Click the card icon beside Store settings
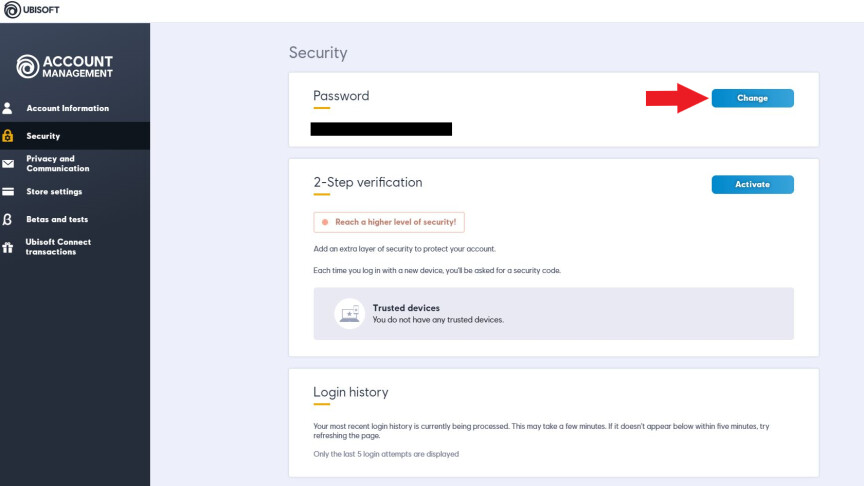 point(8,192)
